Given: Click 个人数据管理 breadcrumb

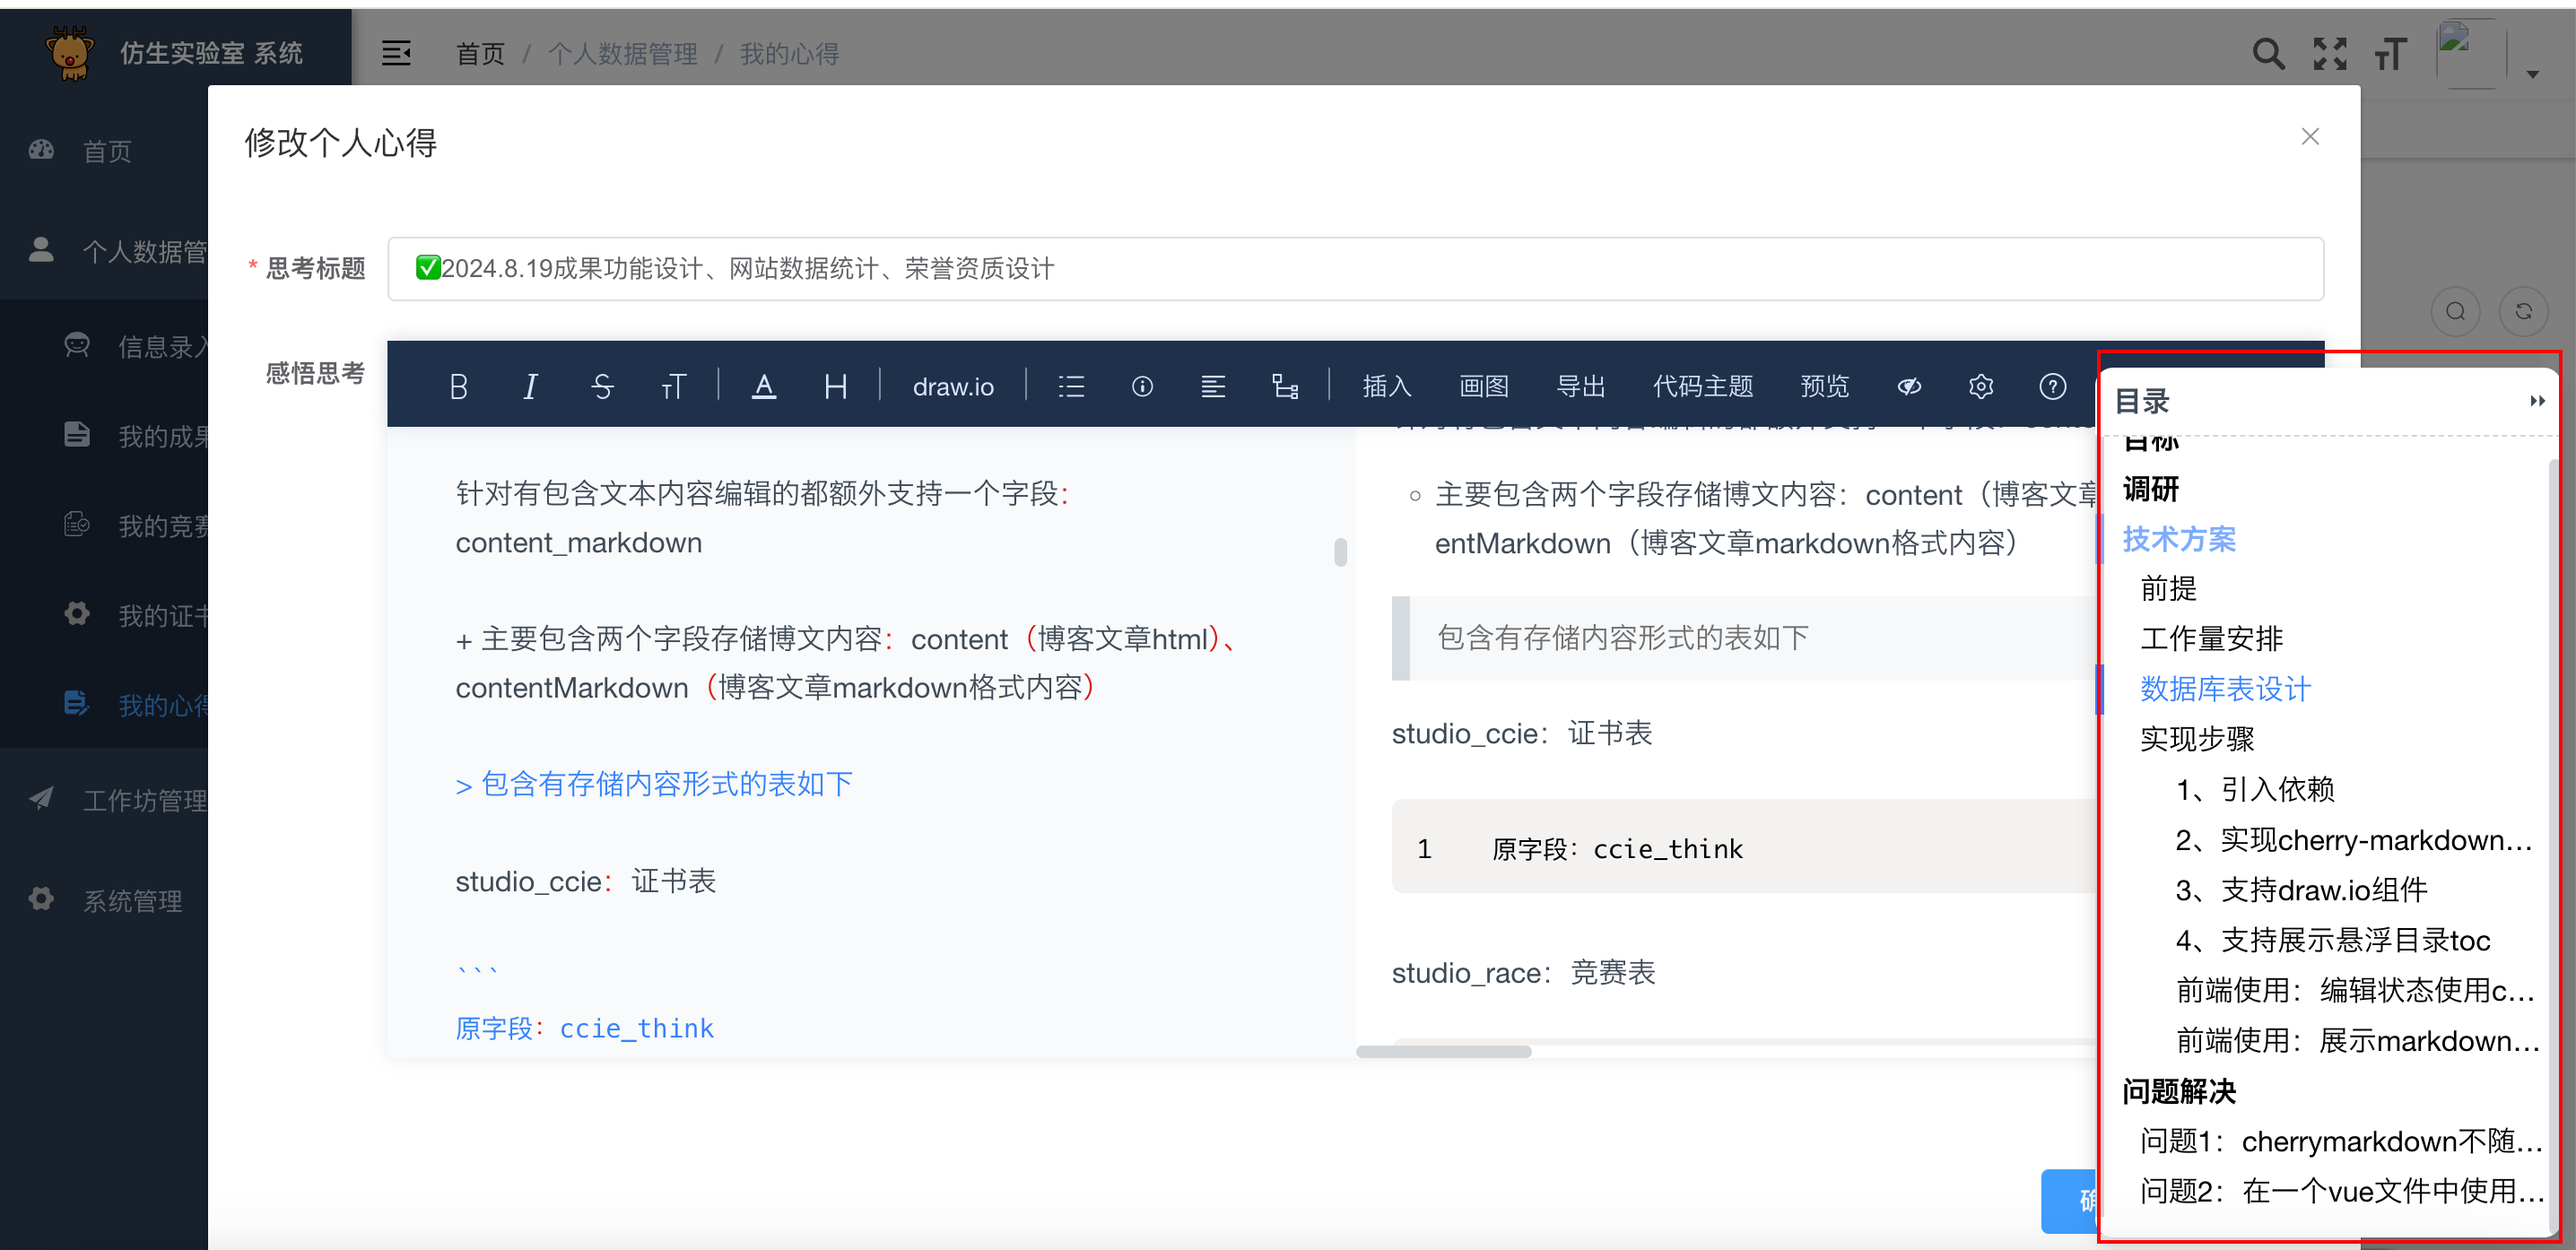Looking at the screenshot, I should 622,54.
